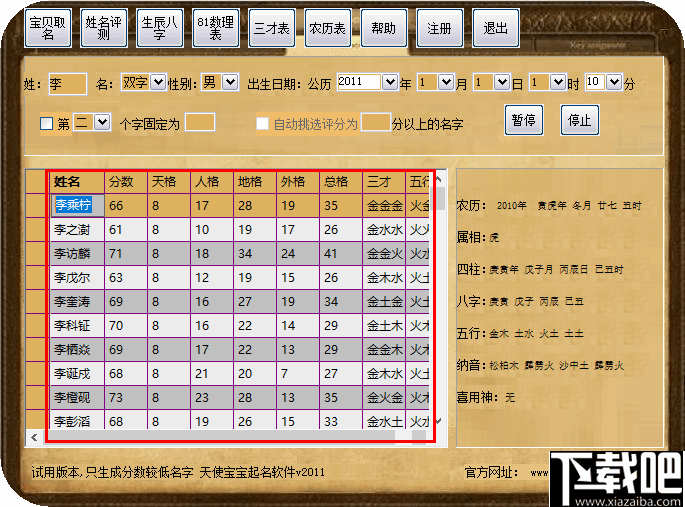The image size is (685, 507).
Task: Click the 姓名 column header
Action: (77, 182)
